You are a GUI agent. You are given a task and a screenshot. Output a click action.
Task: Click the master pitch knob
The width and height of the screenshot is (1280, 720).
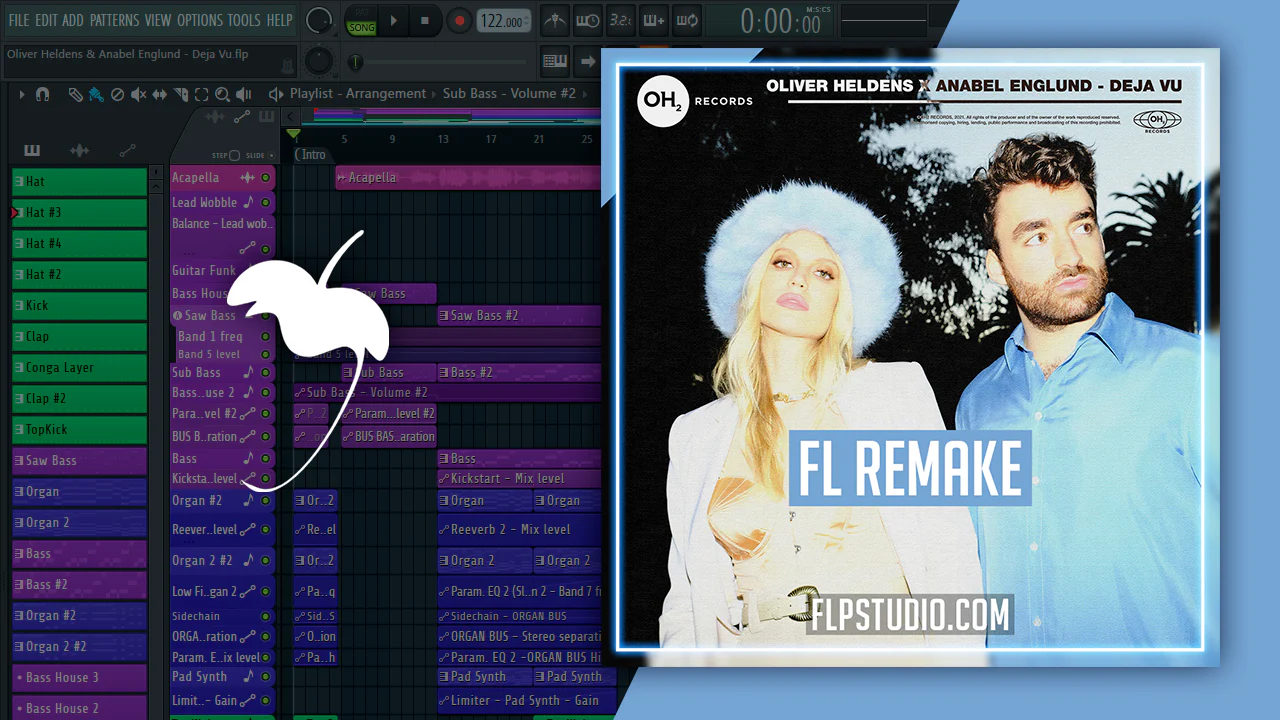[319, 60]
